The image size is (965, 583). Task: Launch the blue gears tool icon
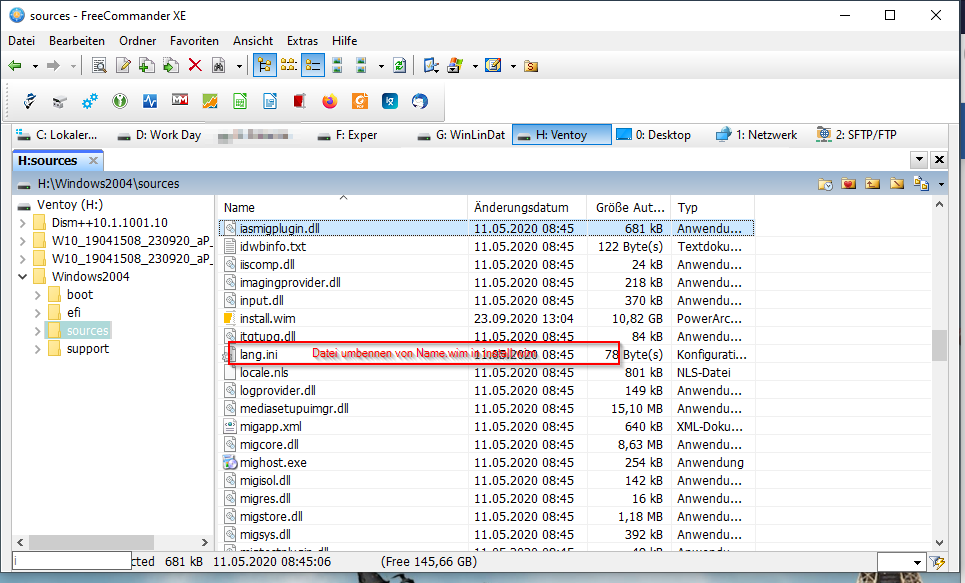click(x=90, y=101)
